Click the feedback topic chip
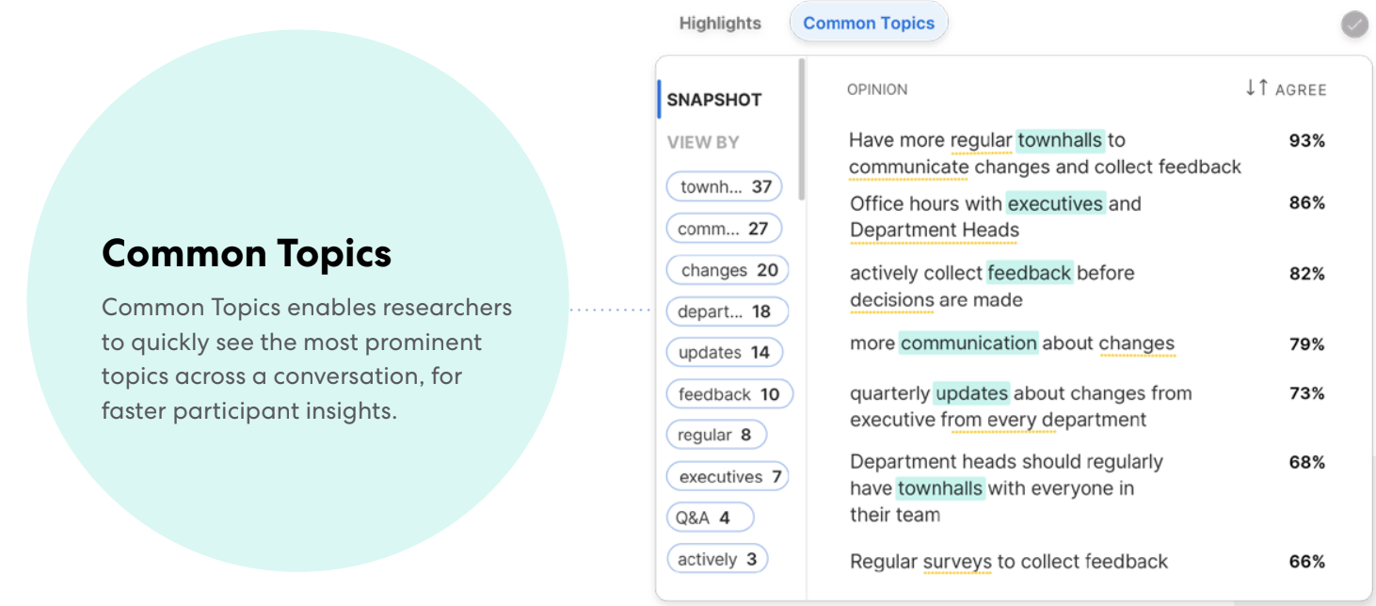 pyautogui.click(x=729, y=394)
